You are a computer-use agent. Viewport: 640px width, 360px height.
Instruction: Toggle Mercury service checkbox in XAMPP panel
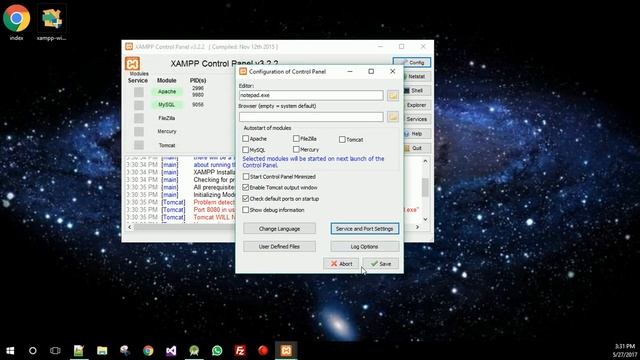click(x=139, y=131)
